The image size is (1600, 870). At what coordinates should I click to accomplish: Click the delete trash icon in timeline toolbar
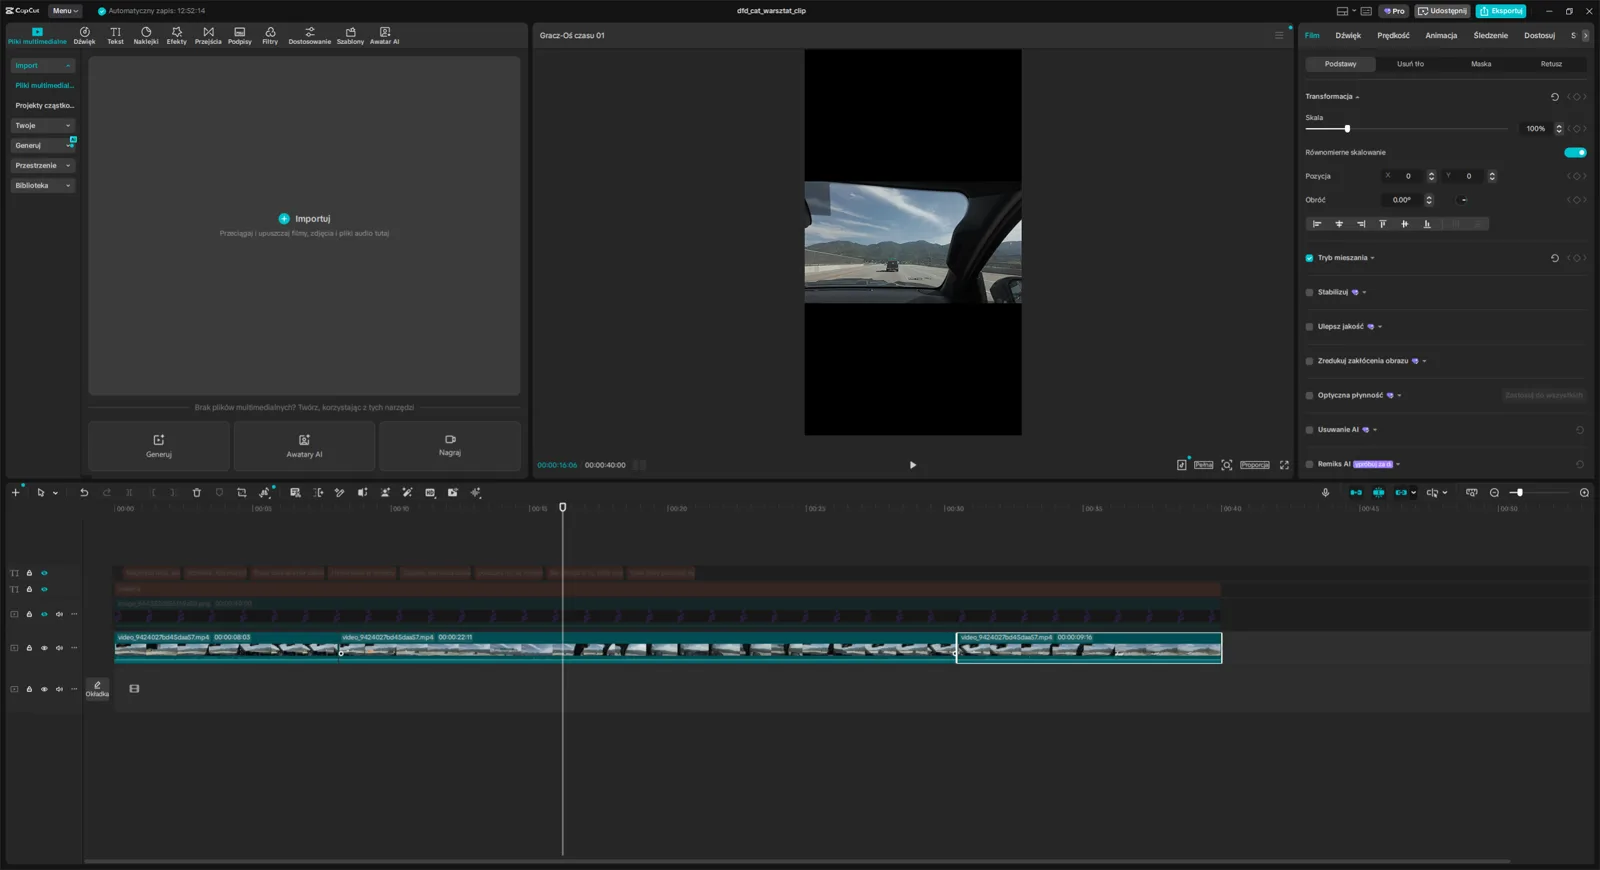pos(197,493)
